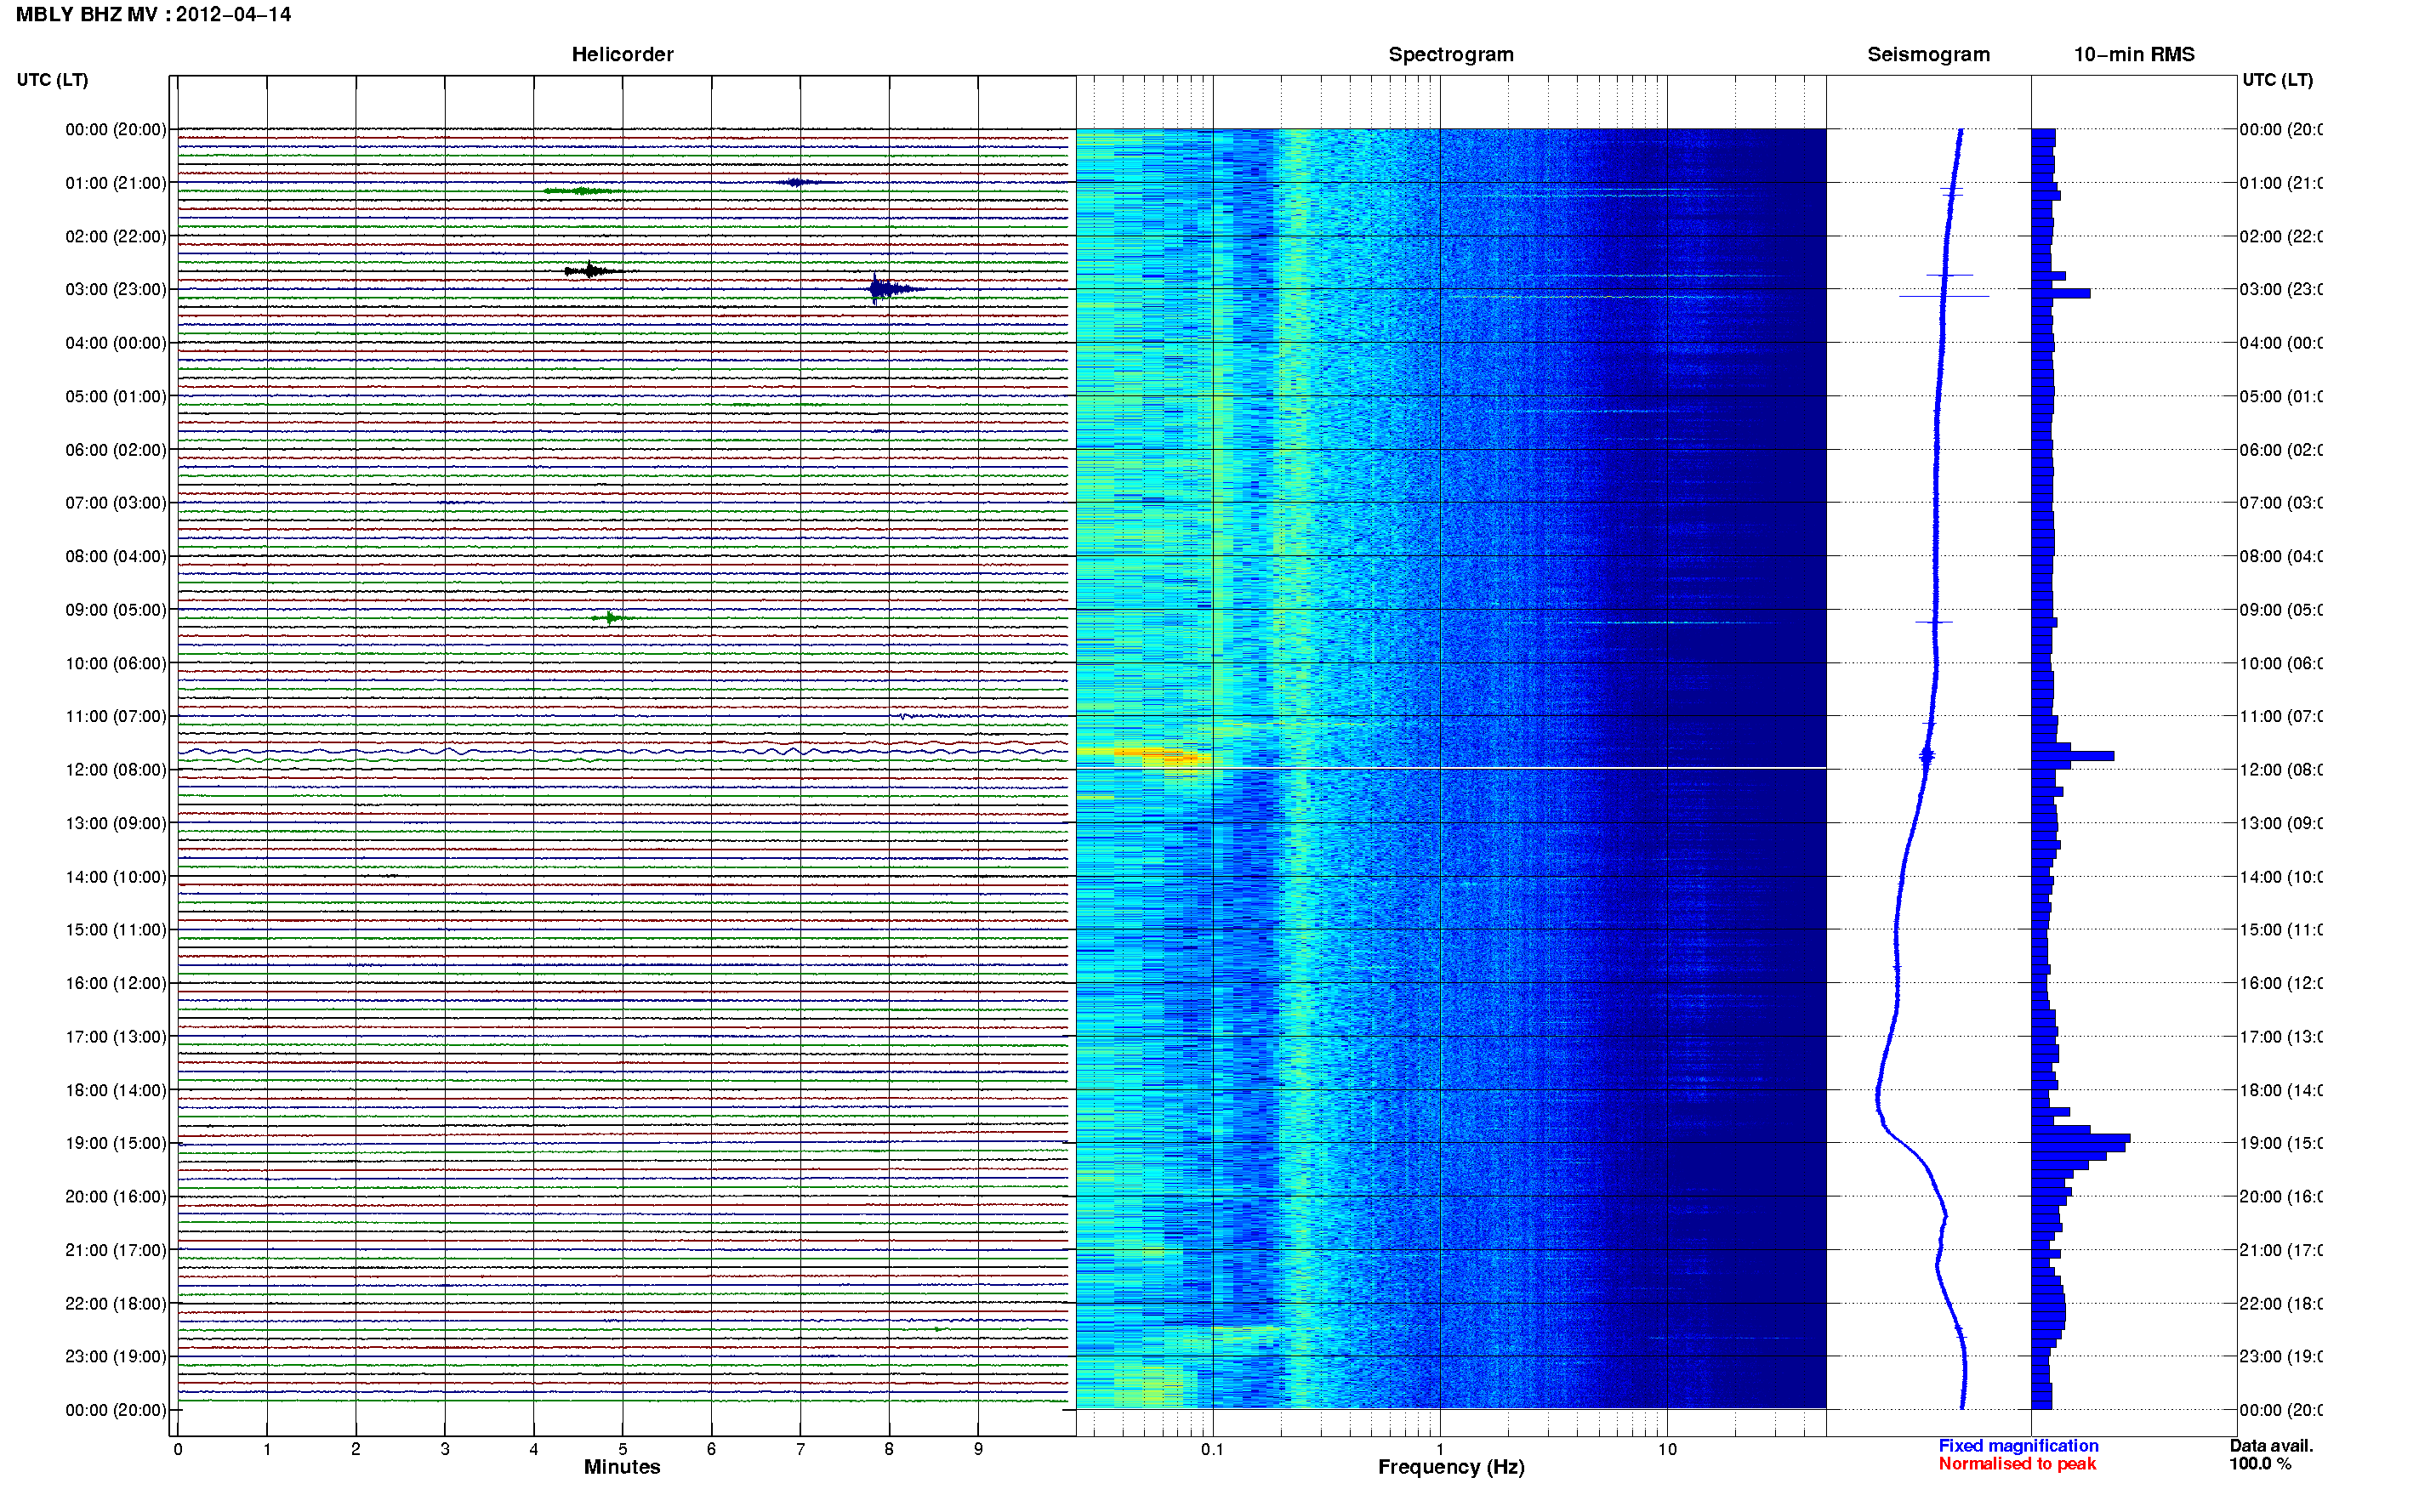
Task: Select the Spectrogram panel heading
Action: pyautogui.click(x=1450, y=54)
